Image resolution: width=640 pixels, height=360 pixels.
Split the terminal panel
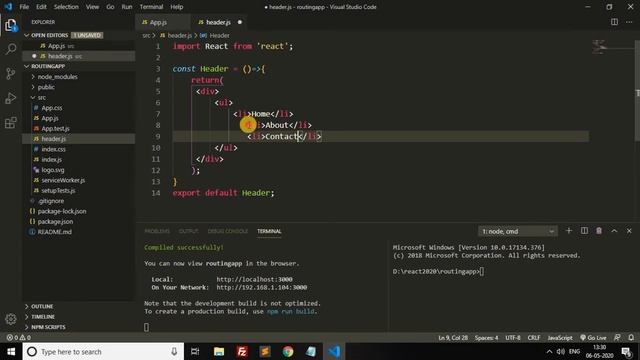click(x=584, y=231)
